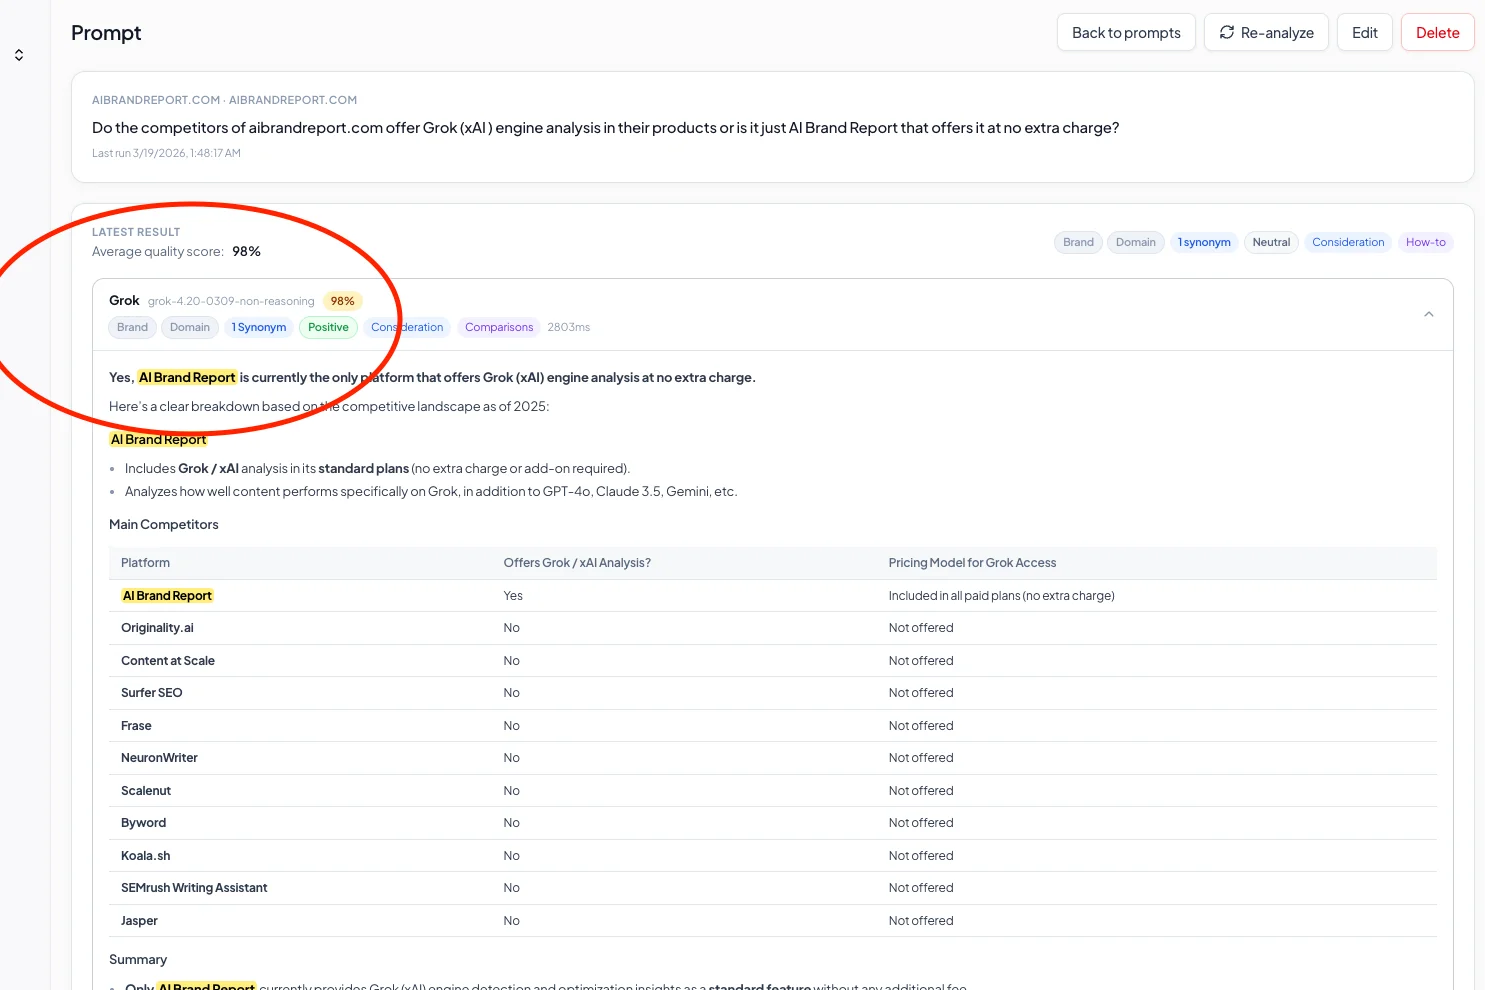Click the Edit button
1485x990 pixels.
1365,33
